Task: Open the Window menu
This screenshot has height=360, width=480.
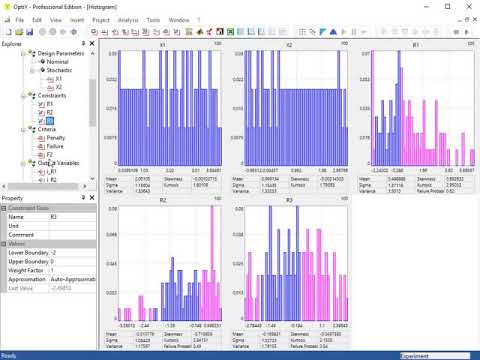Action: click(179, 20)
